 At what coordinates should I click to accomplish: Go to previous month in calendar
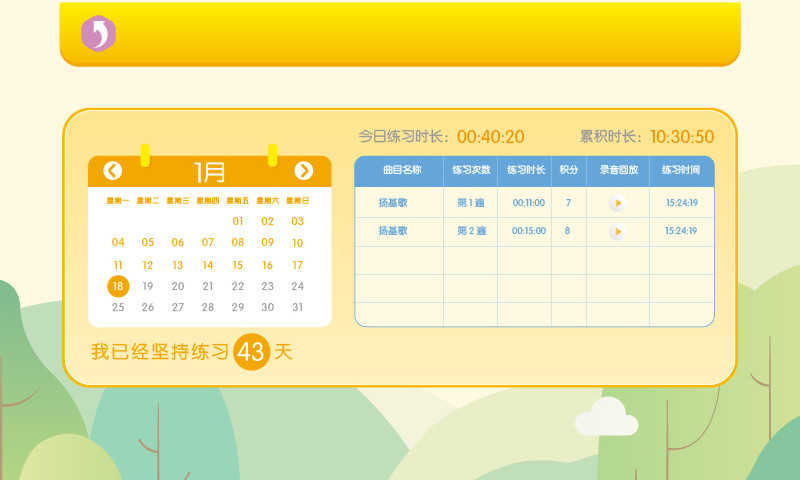tap(113, 171)
